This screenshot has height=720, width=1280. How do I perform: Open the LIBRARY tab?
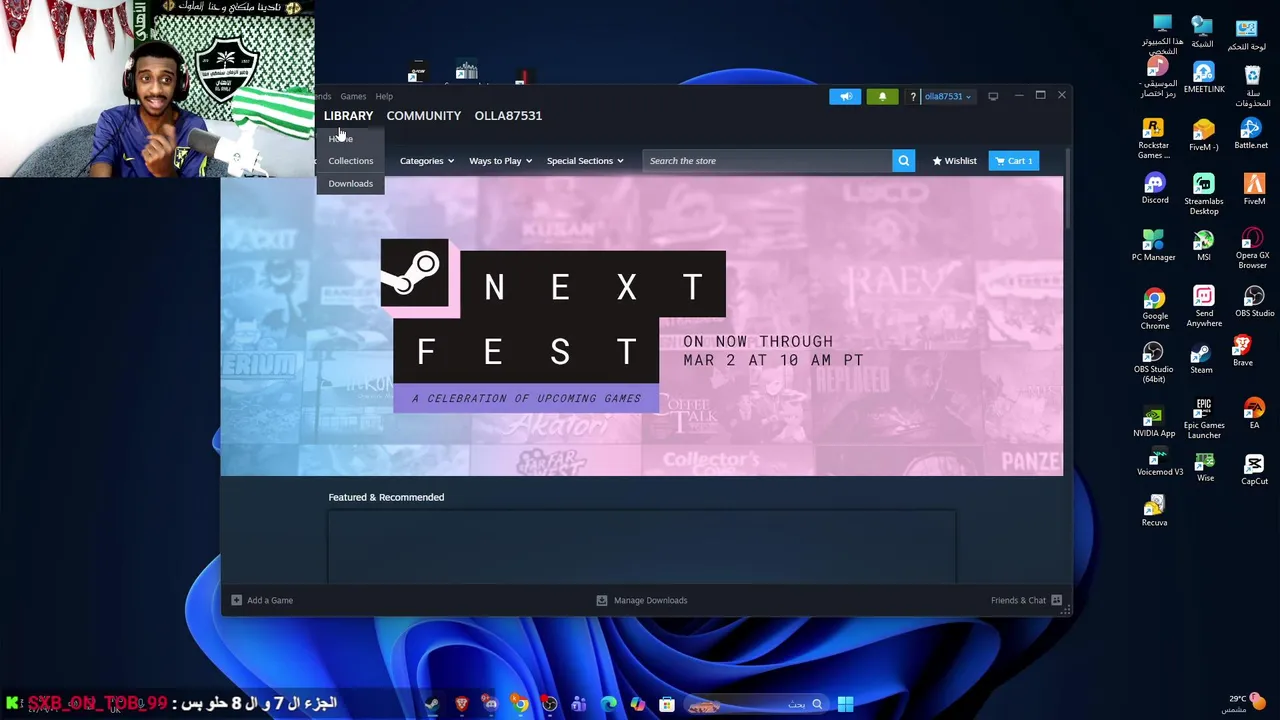348,116
